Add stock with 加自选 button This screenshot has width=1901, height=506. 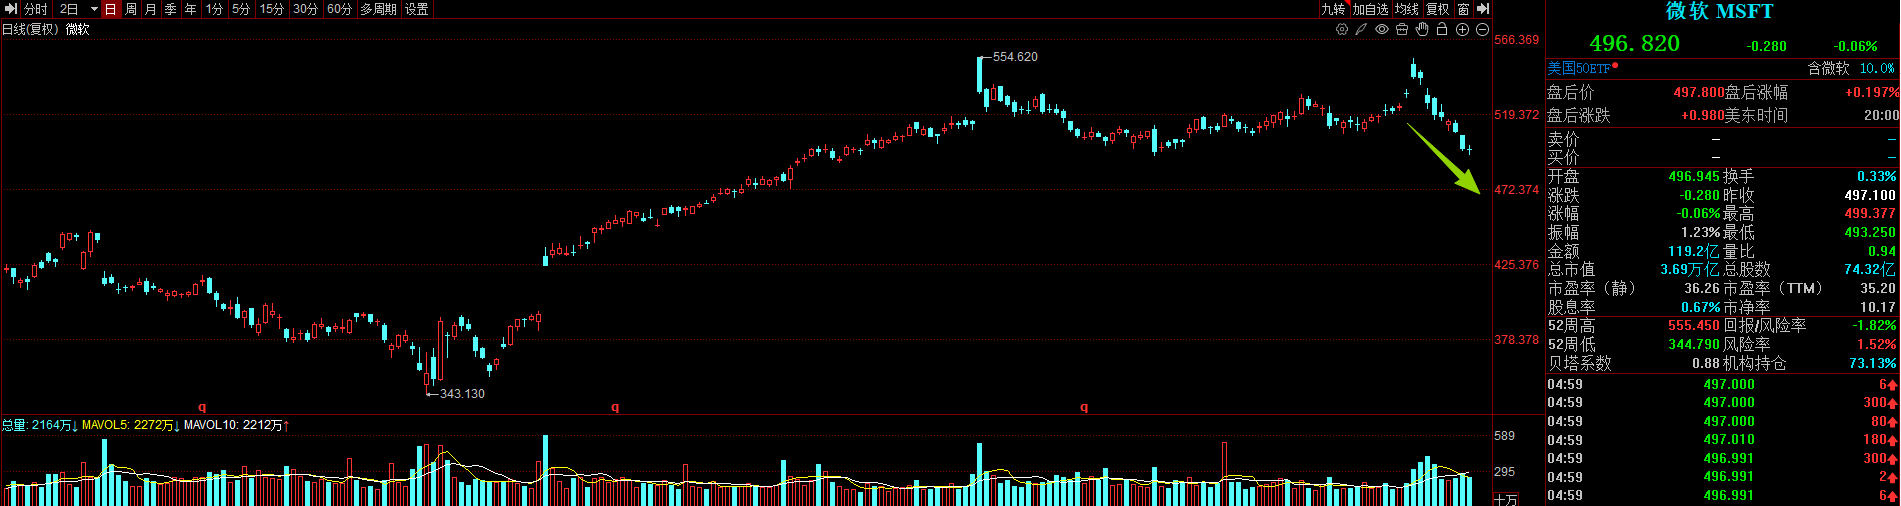pos(1370,9)
